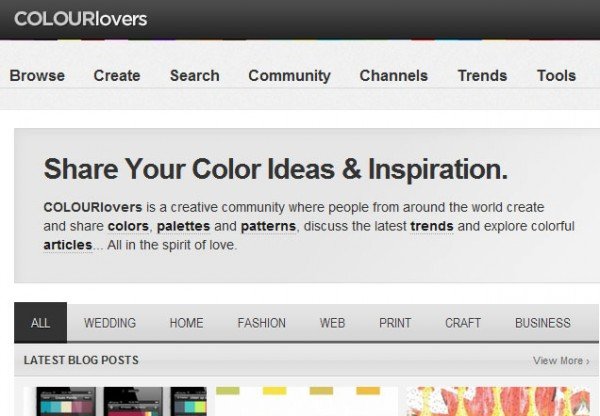Select the ALL tab
Image resolution: width=600 pixels, height=416 pixels.
point(41,323)
